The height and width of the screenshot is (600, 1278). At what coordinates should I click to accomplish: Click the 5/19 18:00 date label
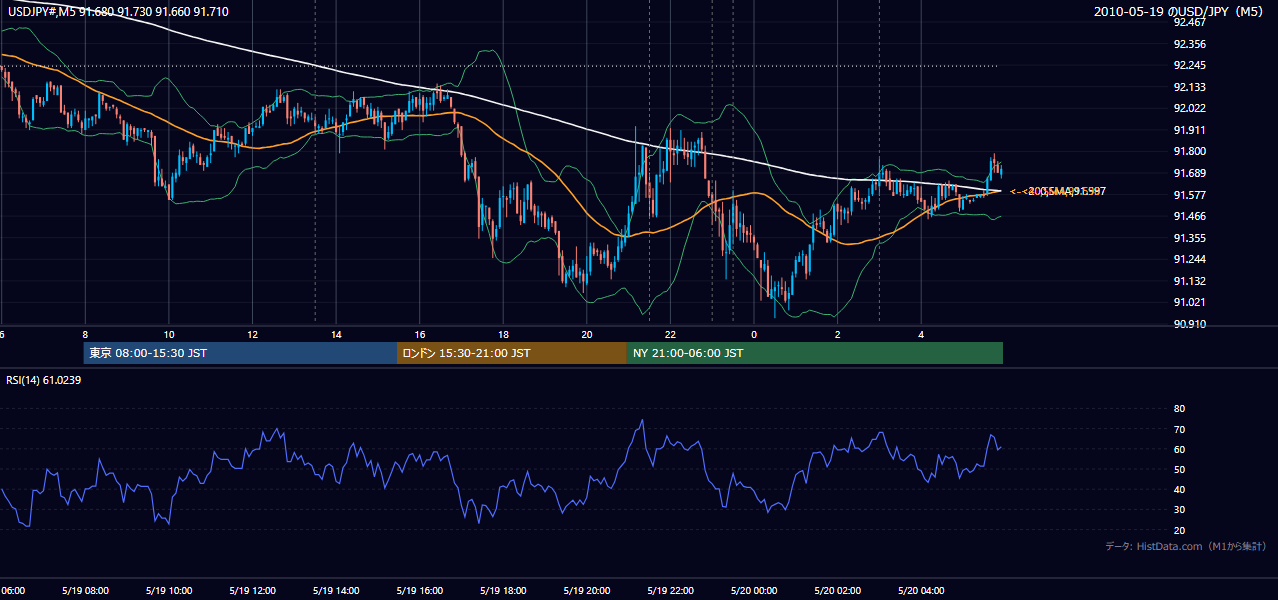tap(502, 591)
